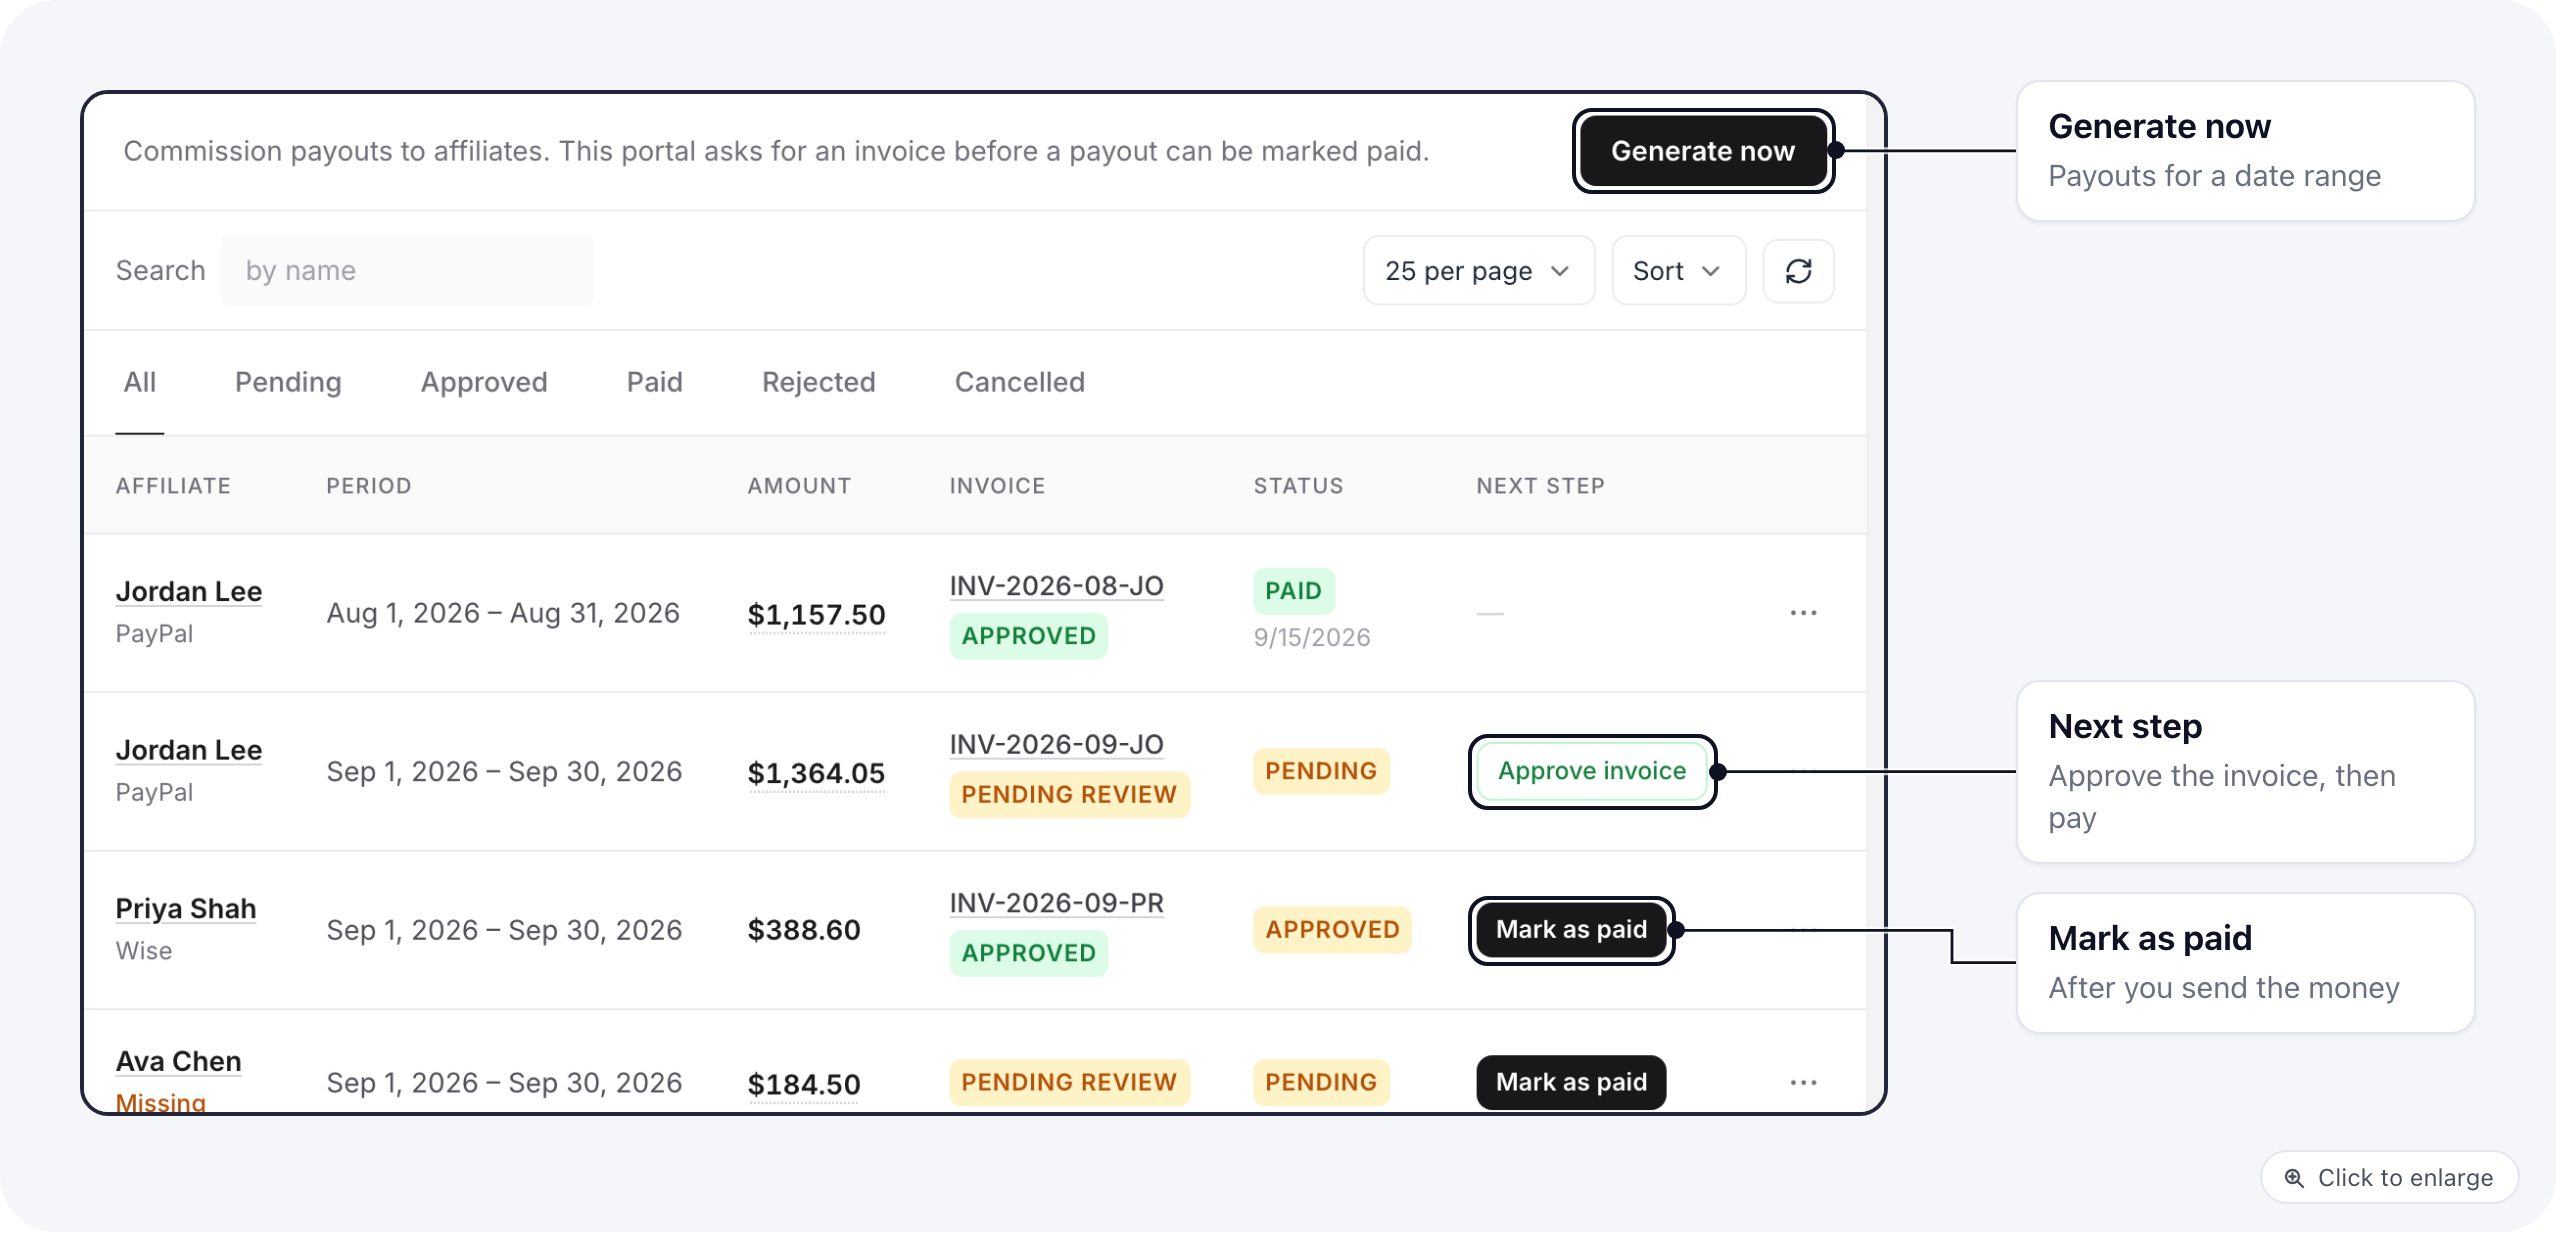Screen dimensions: 2556x1234
Task: Open the more options menu for Ava Chen's row
Action: coord(1803,1082)
